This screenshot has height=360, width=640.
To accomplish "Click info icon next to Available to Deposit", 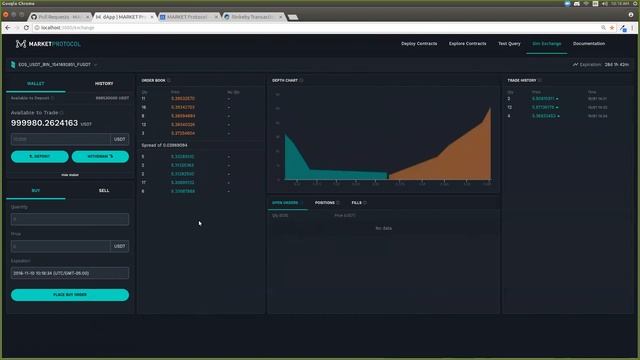I will pos(53,98).
